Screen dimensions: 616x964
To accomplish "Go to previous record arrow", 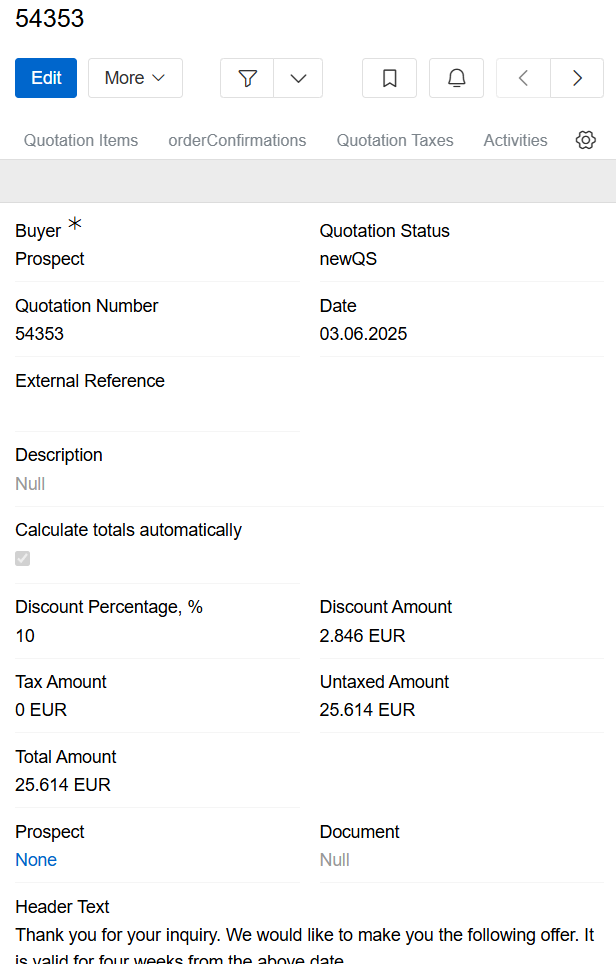I will [x=523, y=78].
